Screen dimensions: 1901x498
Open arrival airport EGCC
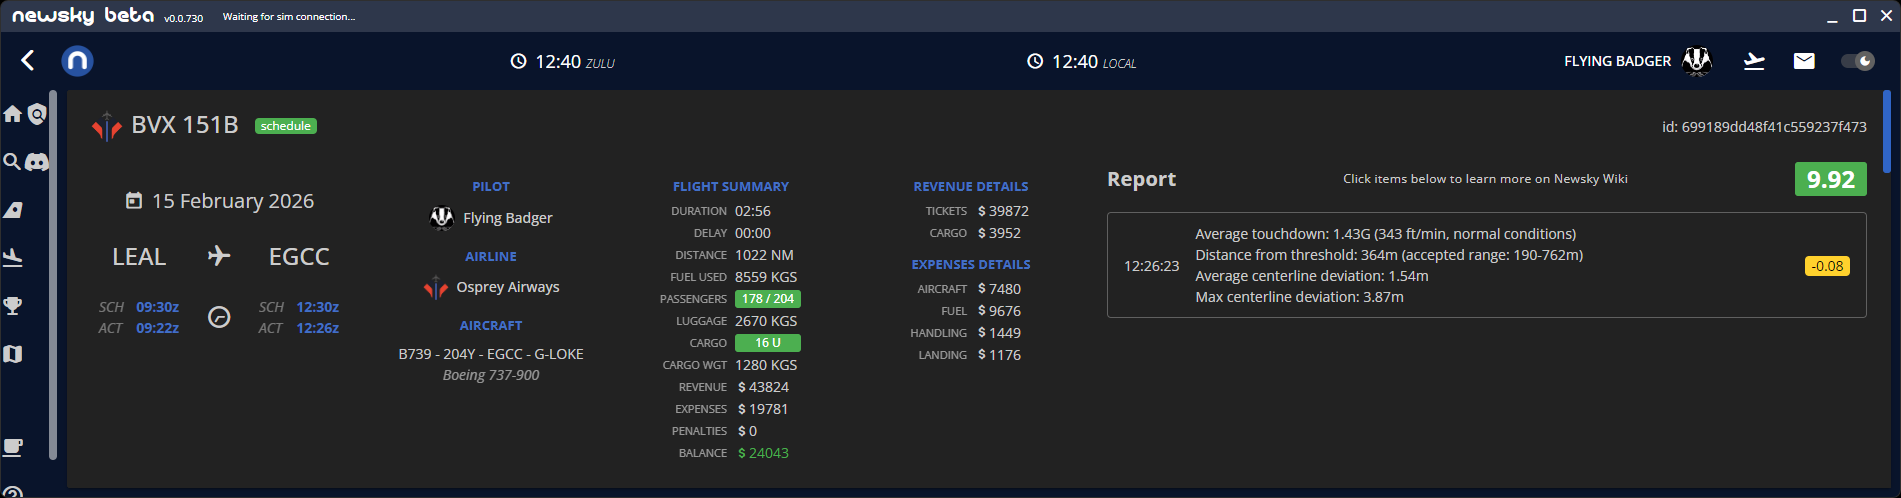point(299,257)
